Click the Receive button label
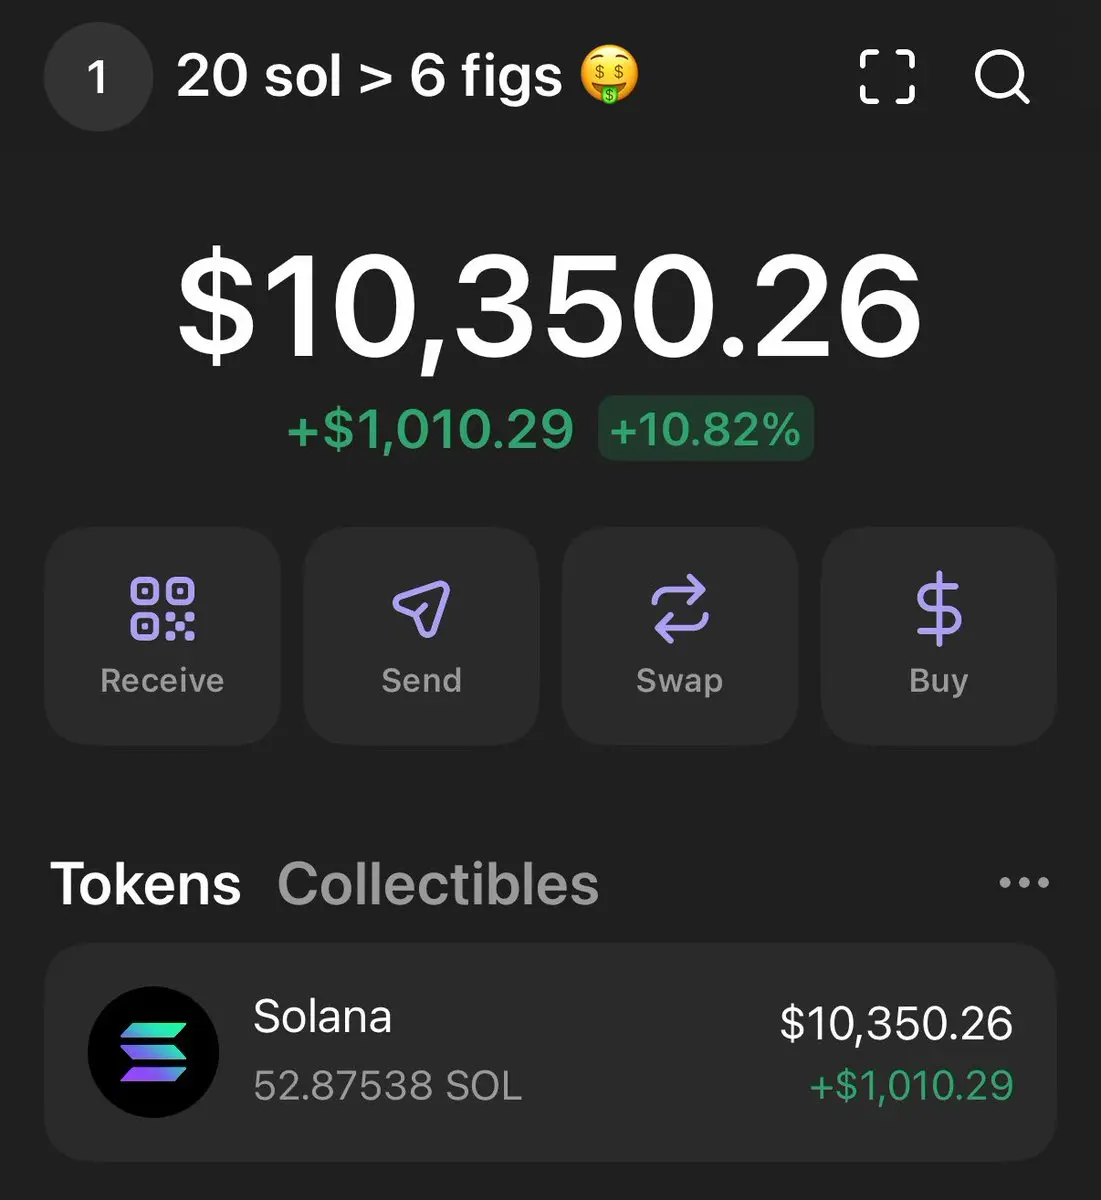Screen dimensions: 1101x1200 [x=162, y=681]
